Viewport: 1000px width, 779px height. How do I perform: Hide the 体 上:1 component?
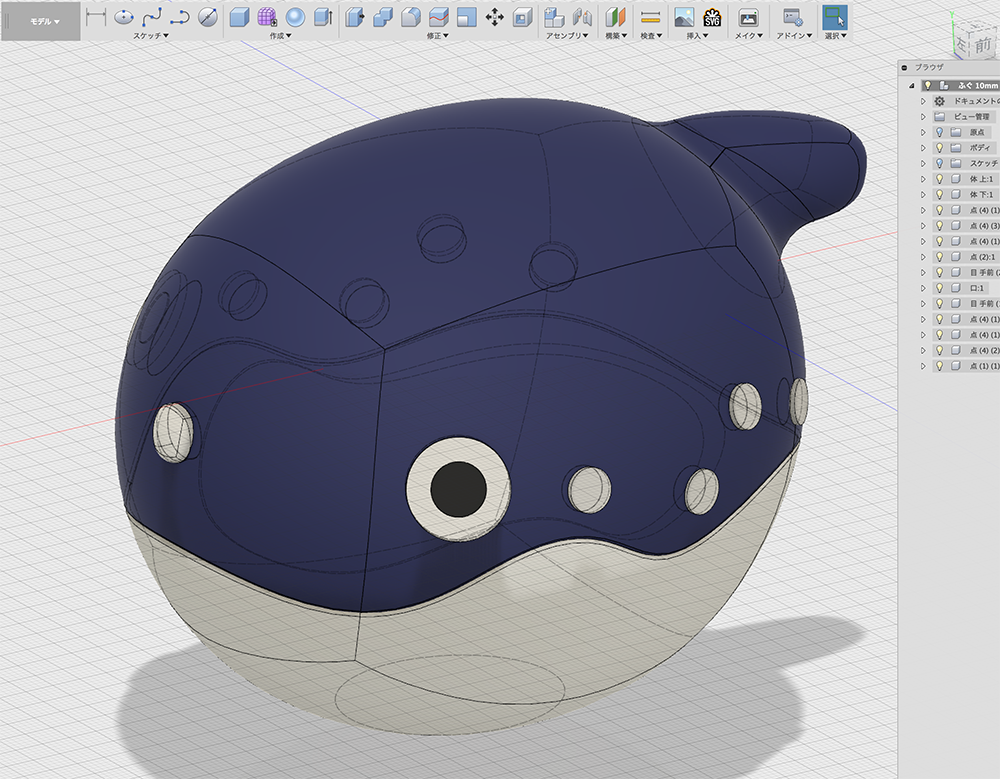click(x=939, y=179)
